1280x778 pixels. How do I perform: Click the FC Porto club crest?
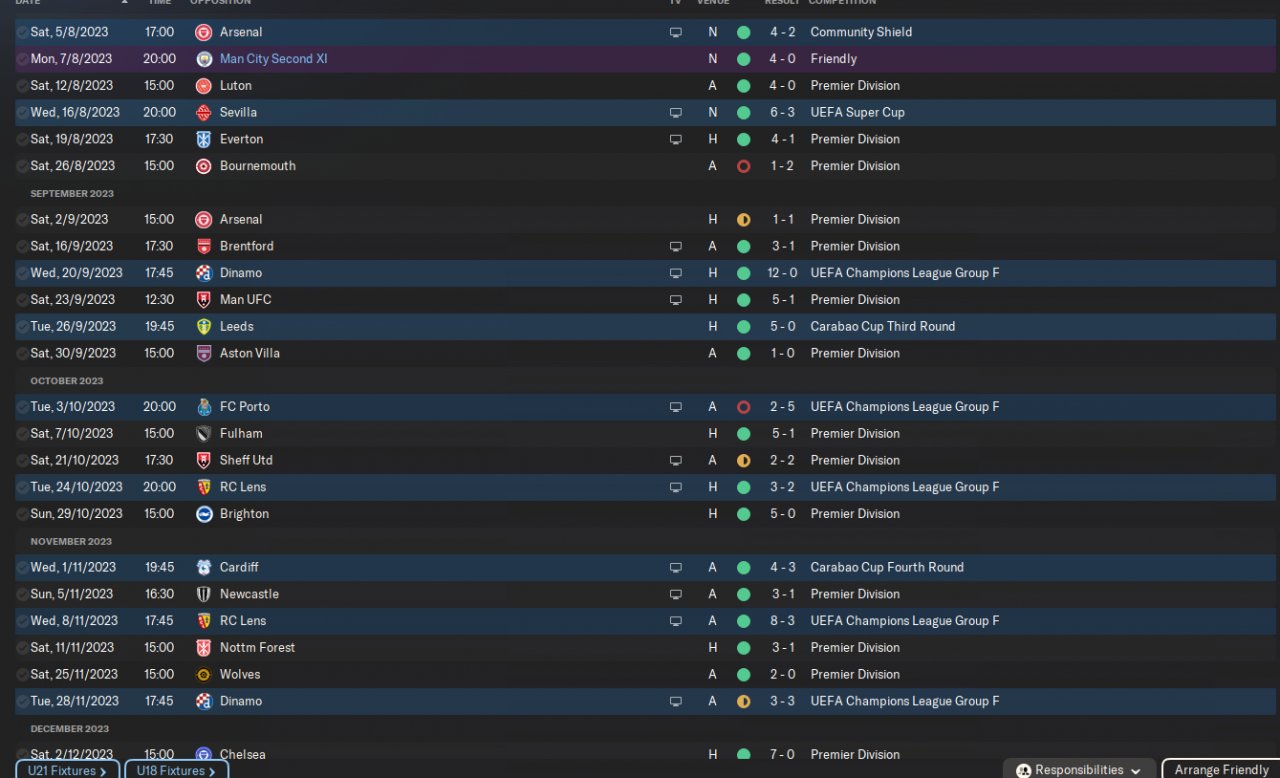(x=204, y=407)
